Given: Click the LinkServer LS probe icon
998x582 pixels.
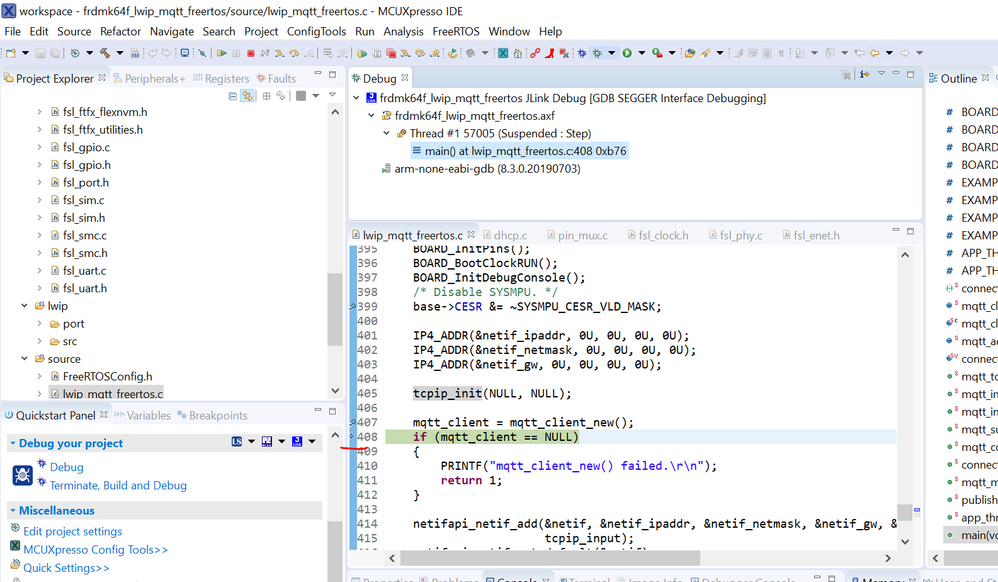Looking at the screenshot, I should coord(237,441).
